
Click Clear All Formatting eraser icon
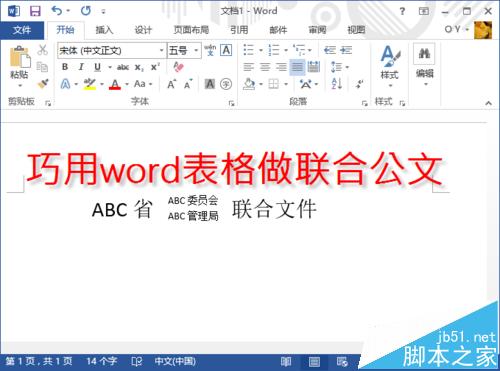179,67
